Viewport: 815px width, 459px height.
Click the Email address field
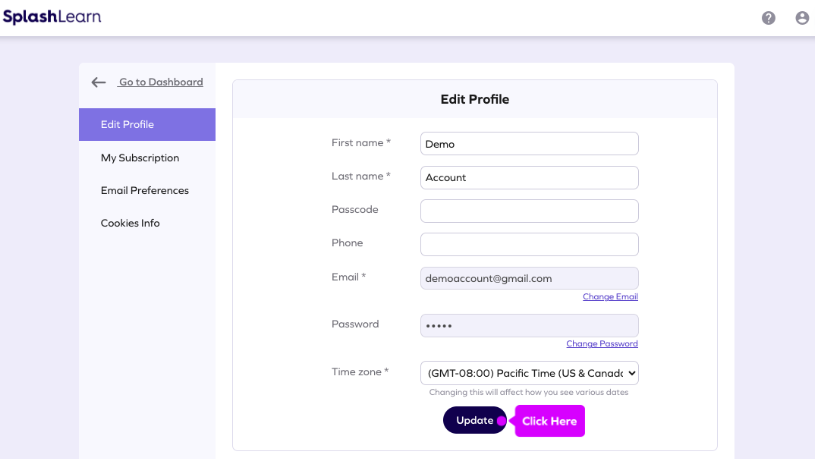click(529, 278)
